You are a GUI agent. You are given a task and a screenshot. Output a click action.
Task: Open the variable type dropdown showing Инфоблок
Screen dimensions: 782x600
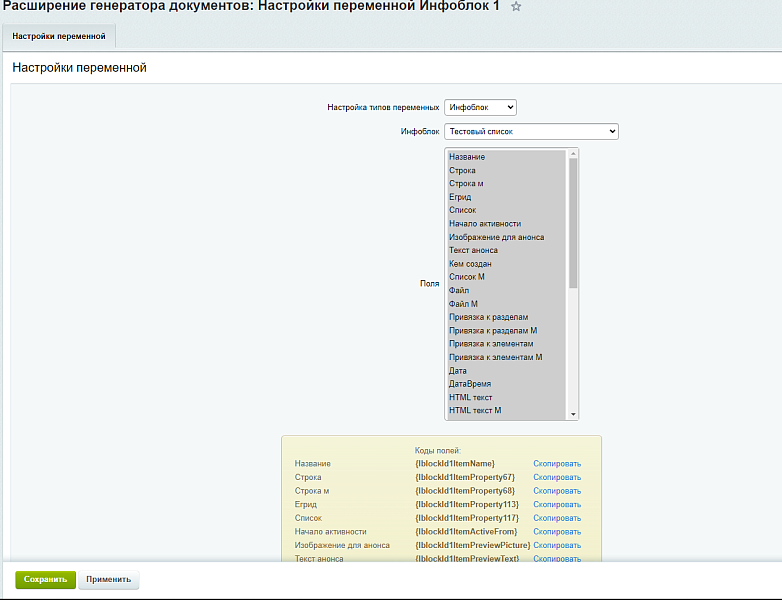tap(480, 107)
